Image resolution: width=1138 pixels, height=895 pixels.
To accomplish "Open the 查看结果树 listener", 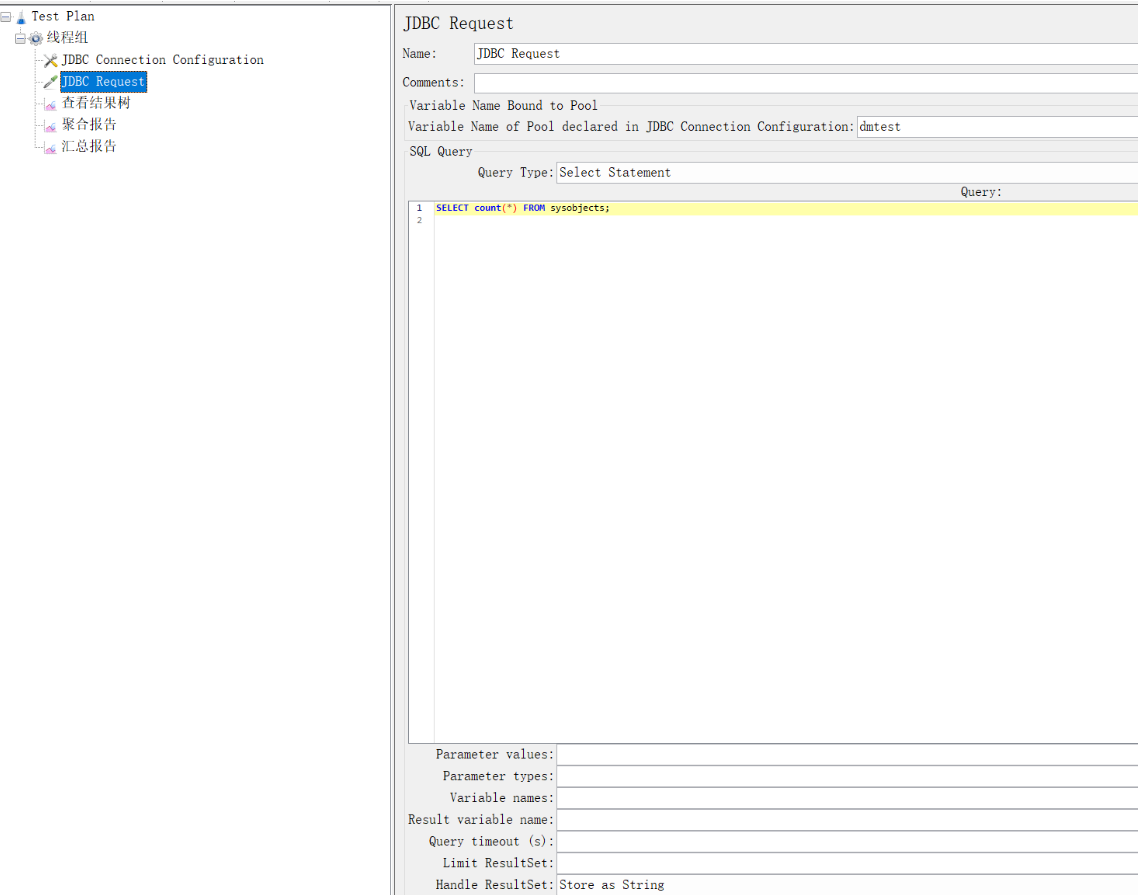I will [96, 103].
